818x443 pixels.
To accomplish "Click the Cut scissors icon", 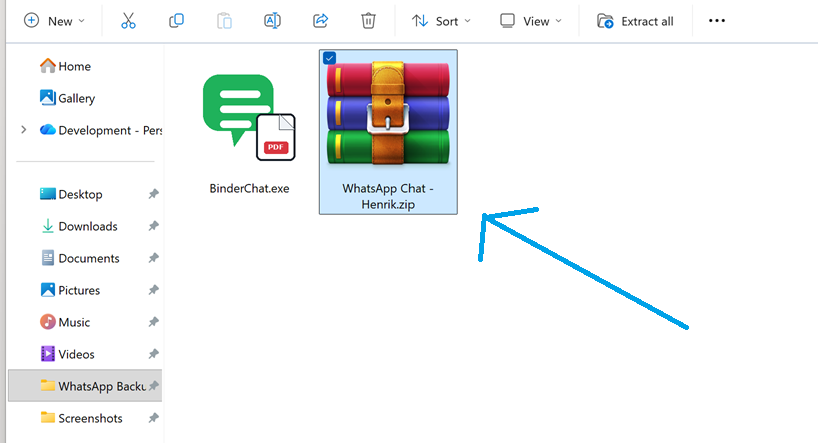I will point(128,21).
